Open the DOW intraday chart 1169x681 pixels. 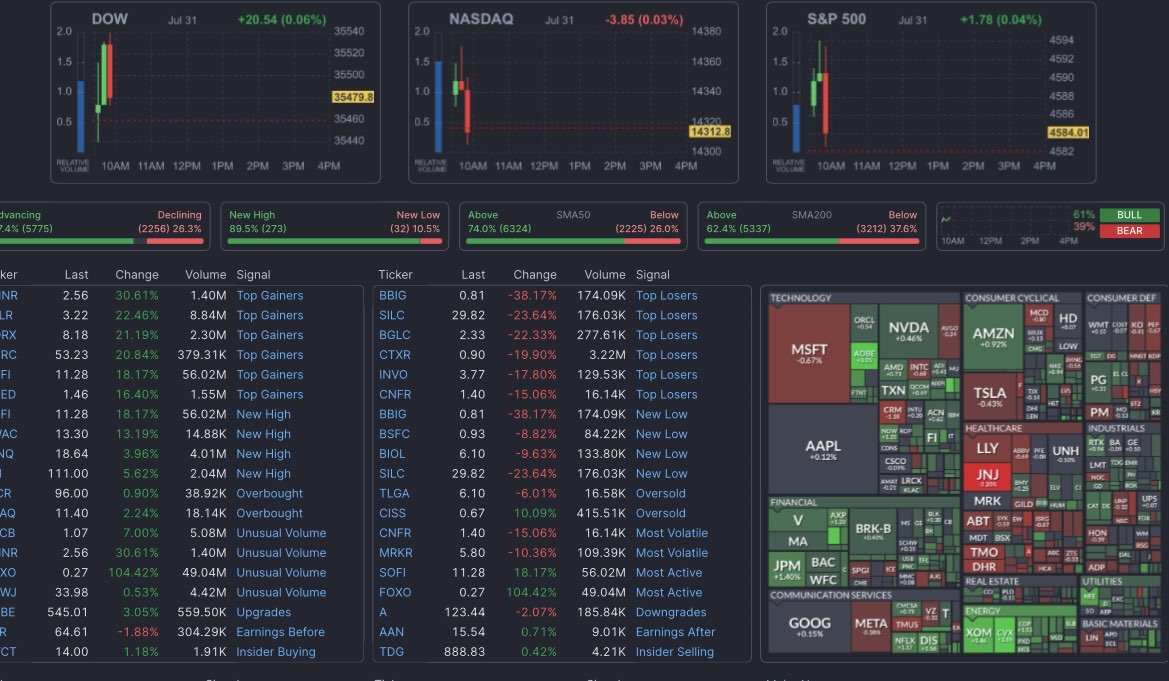coord(215,92)
